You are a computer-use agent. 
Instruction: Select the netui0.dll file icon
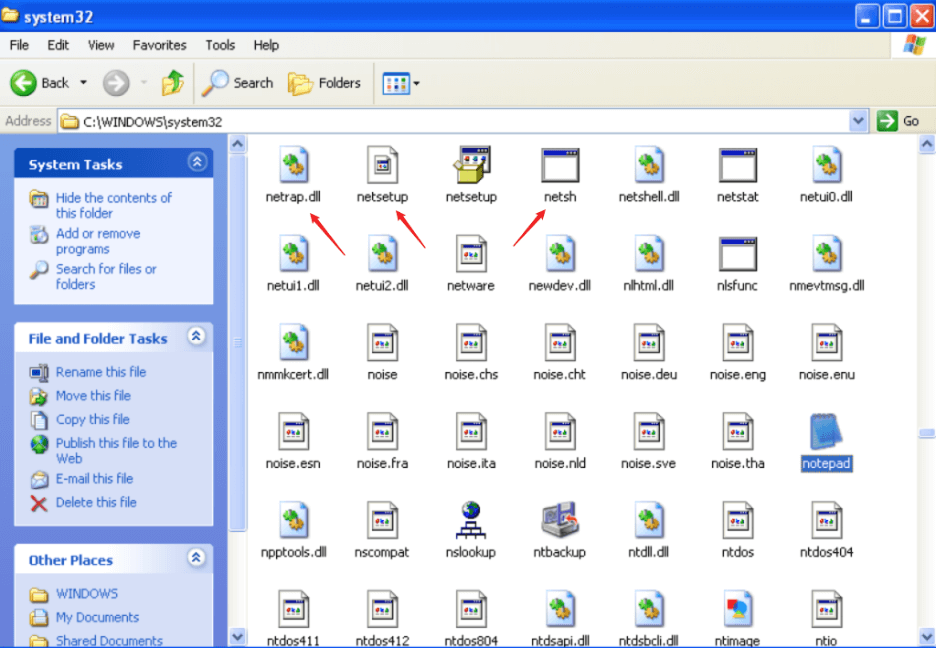coord(827,165)
